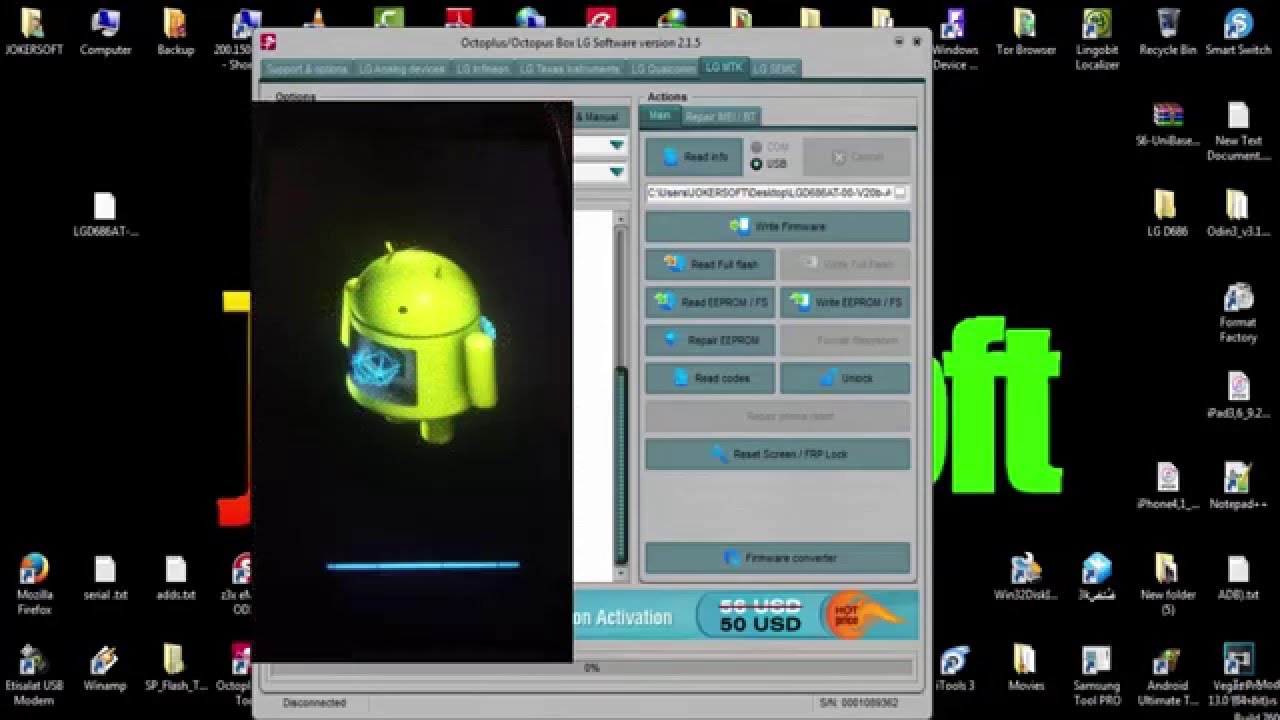This screenshot has height=720, width=1280.
Task: Launch Mozilla Firefox shortcut
Action: pos(35,584)
